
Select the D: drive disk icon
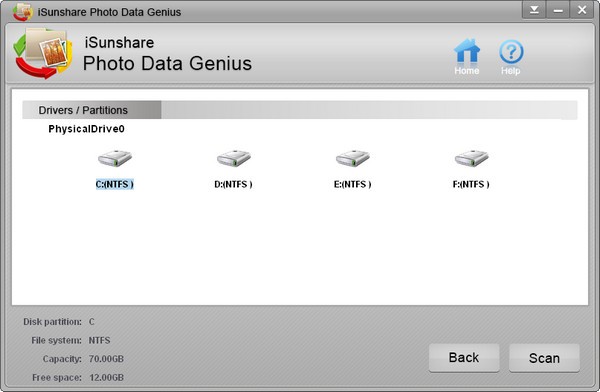tap(233, 158)
